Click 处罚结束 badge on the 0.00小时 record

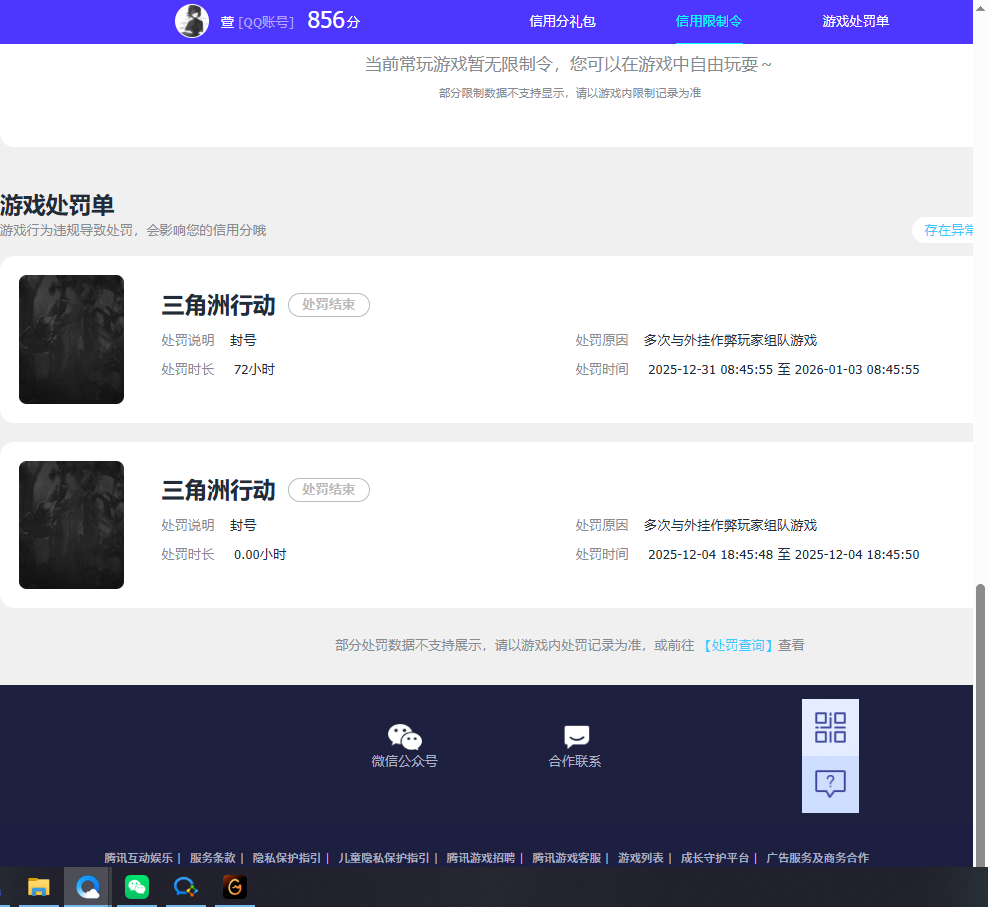click(x=328, y=490)
